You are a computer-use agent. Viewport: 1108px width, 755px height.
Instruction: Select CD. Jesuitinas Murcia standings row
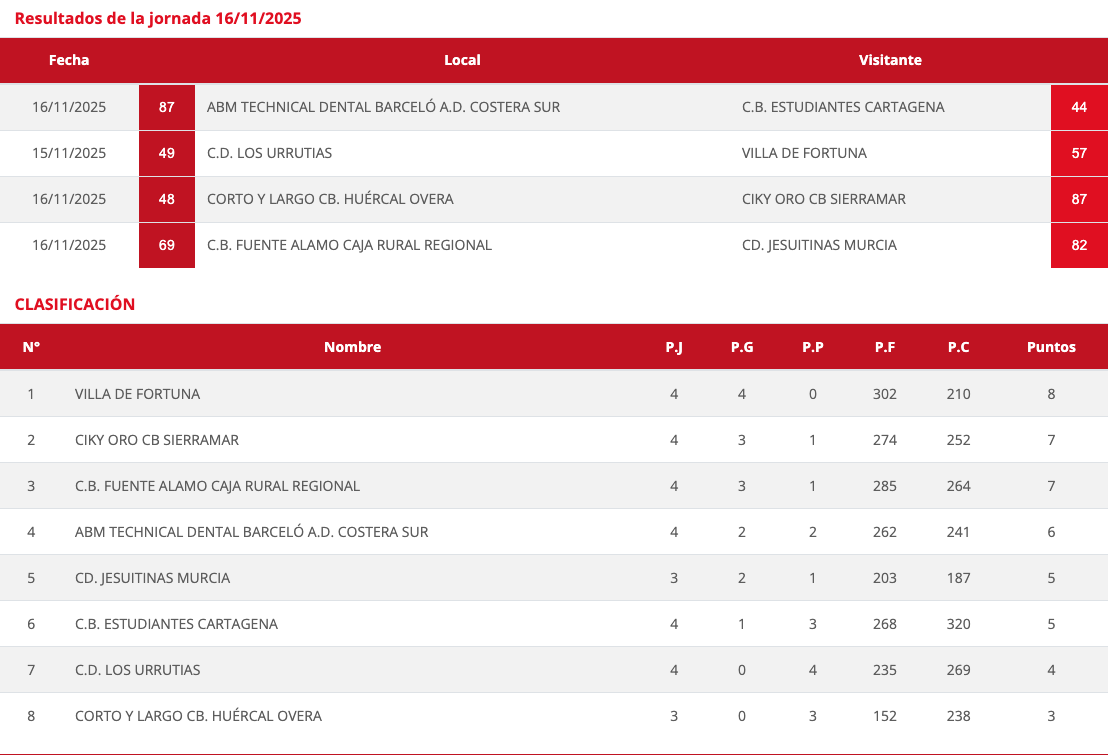pos(152,578)
